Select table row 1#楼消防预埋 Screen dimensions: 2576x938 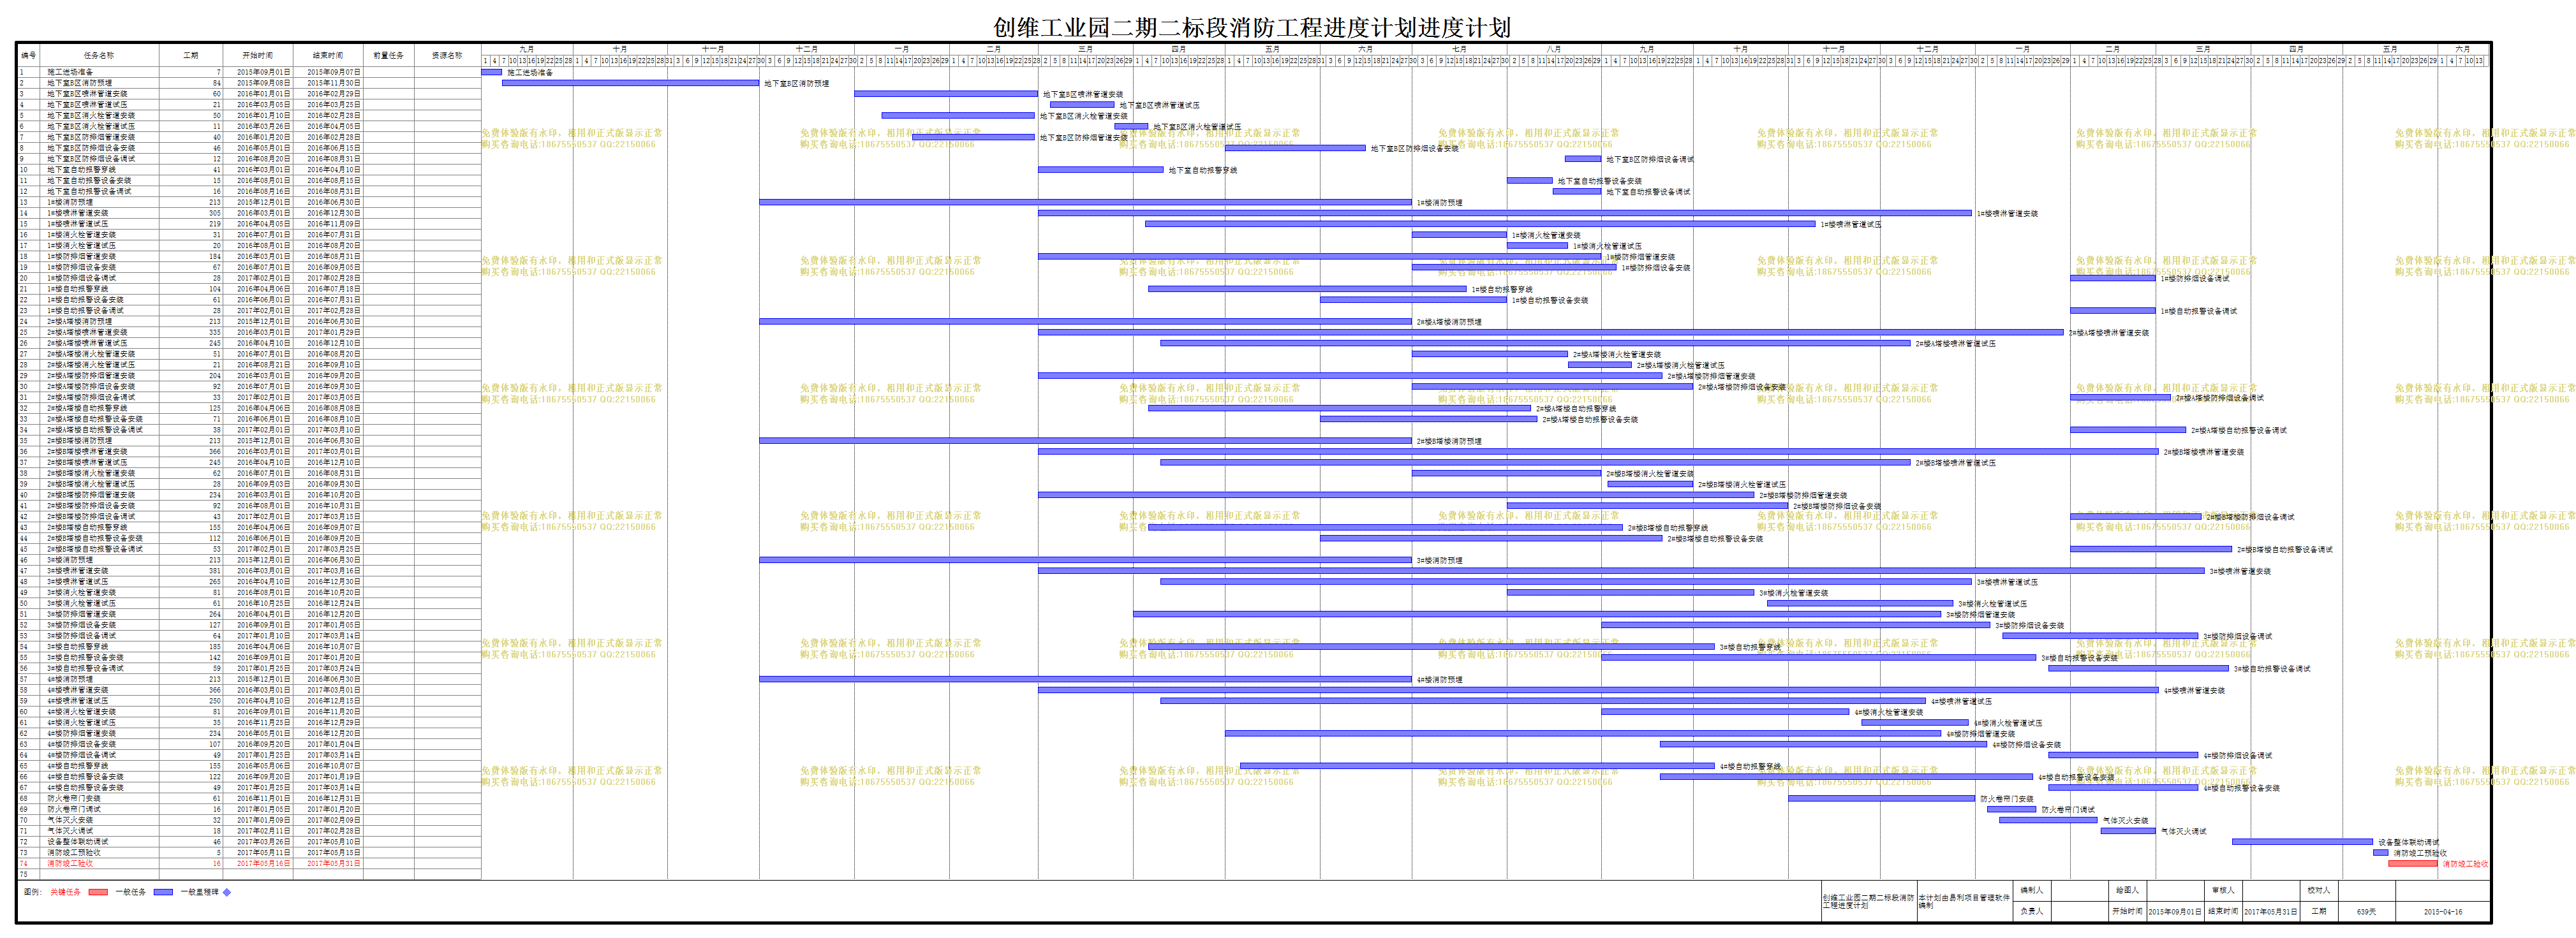pyautogui.click(x=249, y=202)
